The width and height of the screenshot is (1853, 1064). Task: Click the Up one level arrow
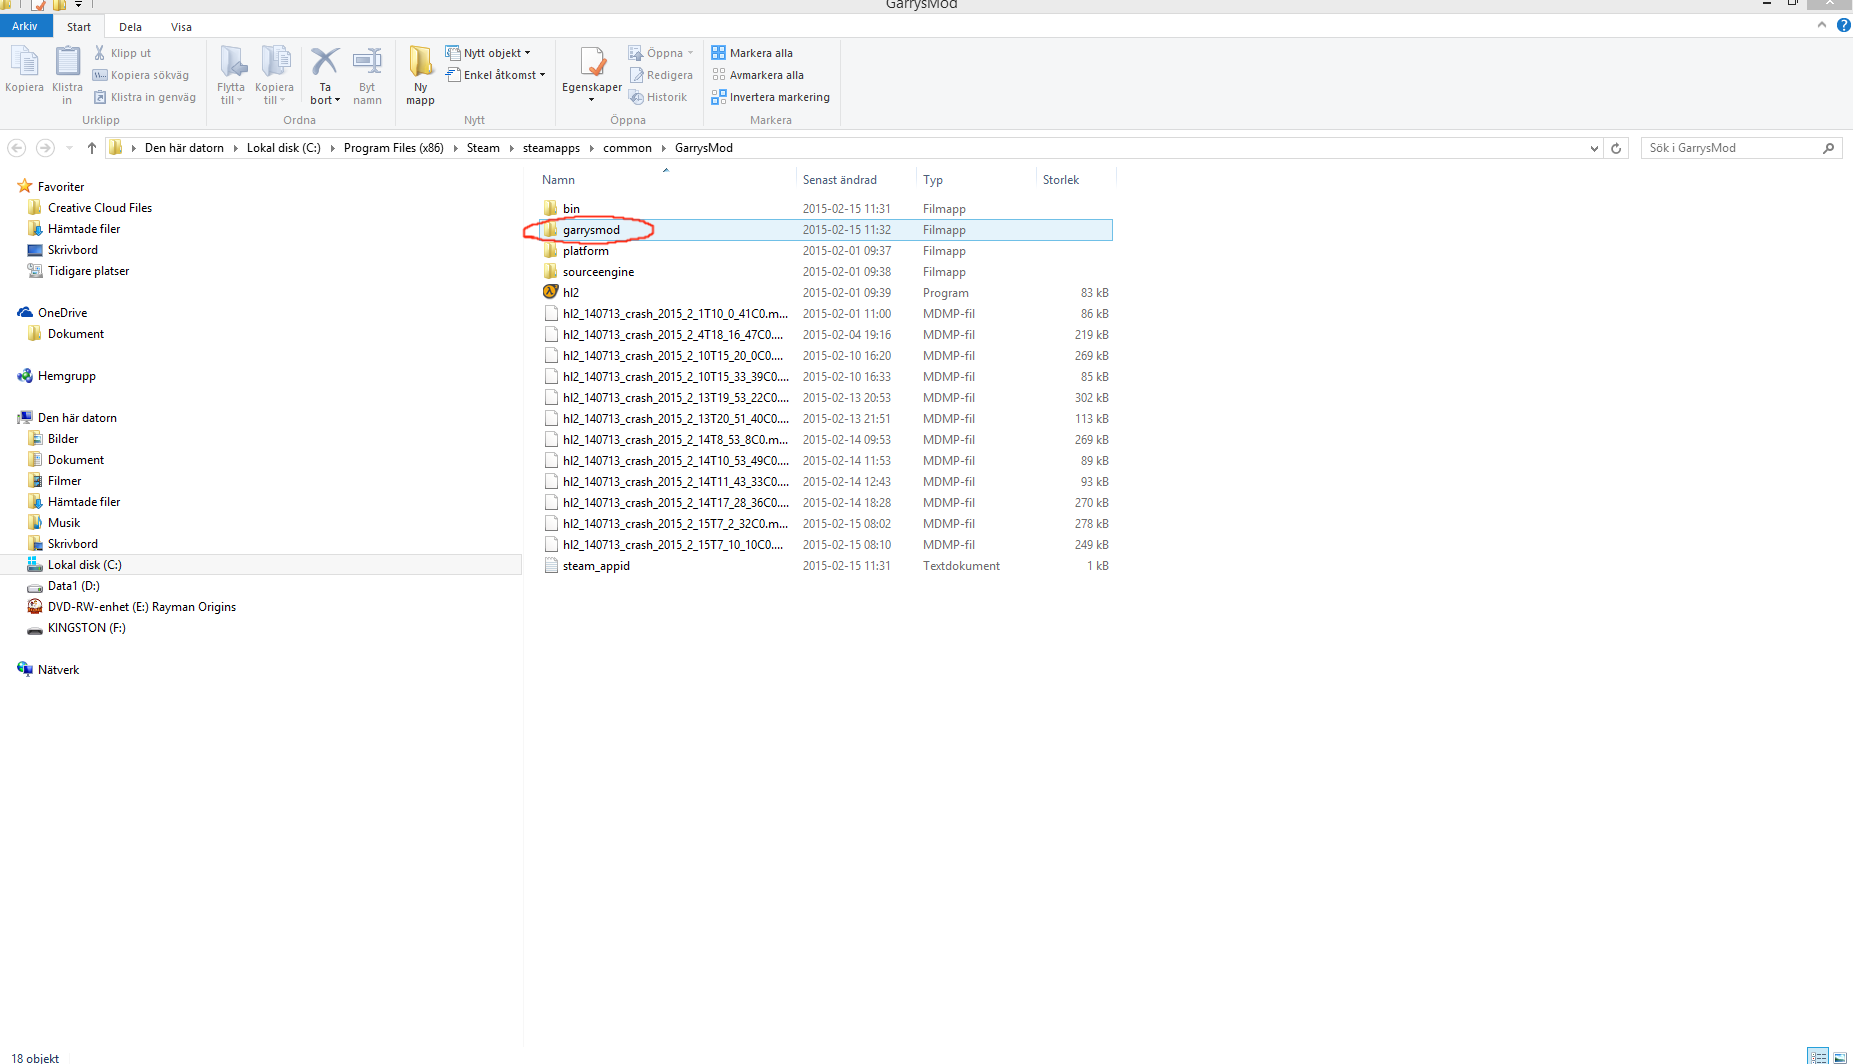(x=92, y=148)
